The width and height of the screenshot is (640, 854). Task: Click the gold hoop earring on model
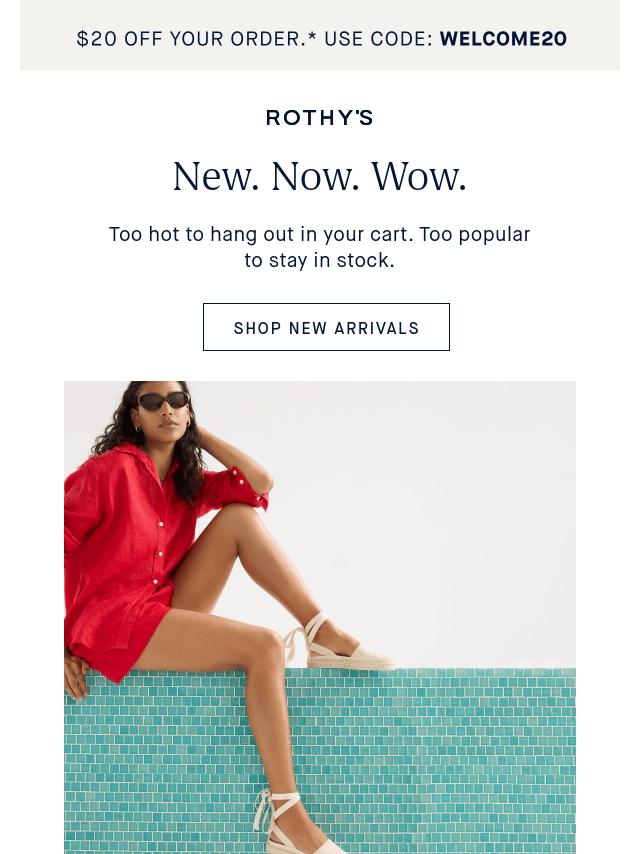pos(138,429)
